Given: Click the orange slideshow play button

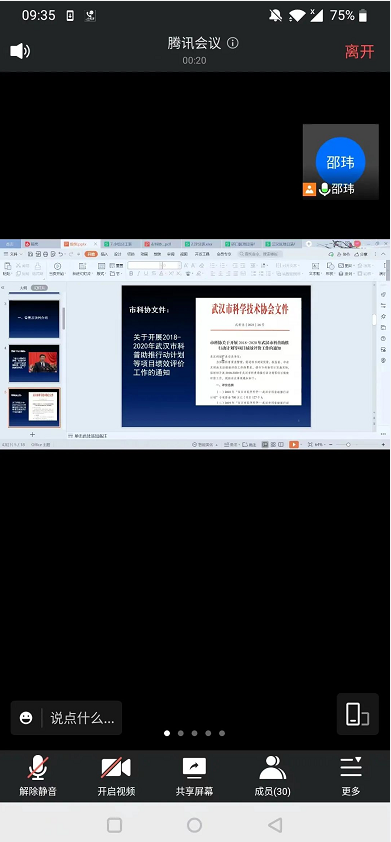Looking at the screenshot, I should 294,445.
